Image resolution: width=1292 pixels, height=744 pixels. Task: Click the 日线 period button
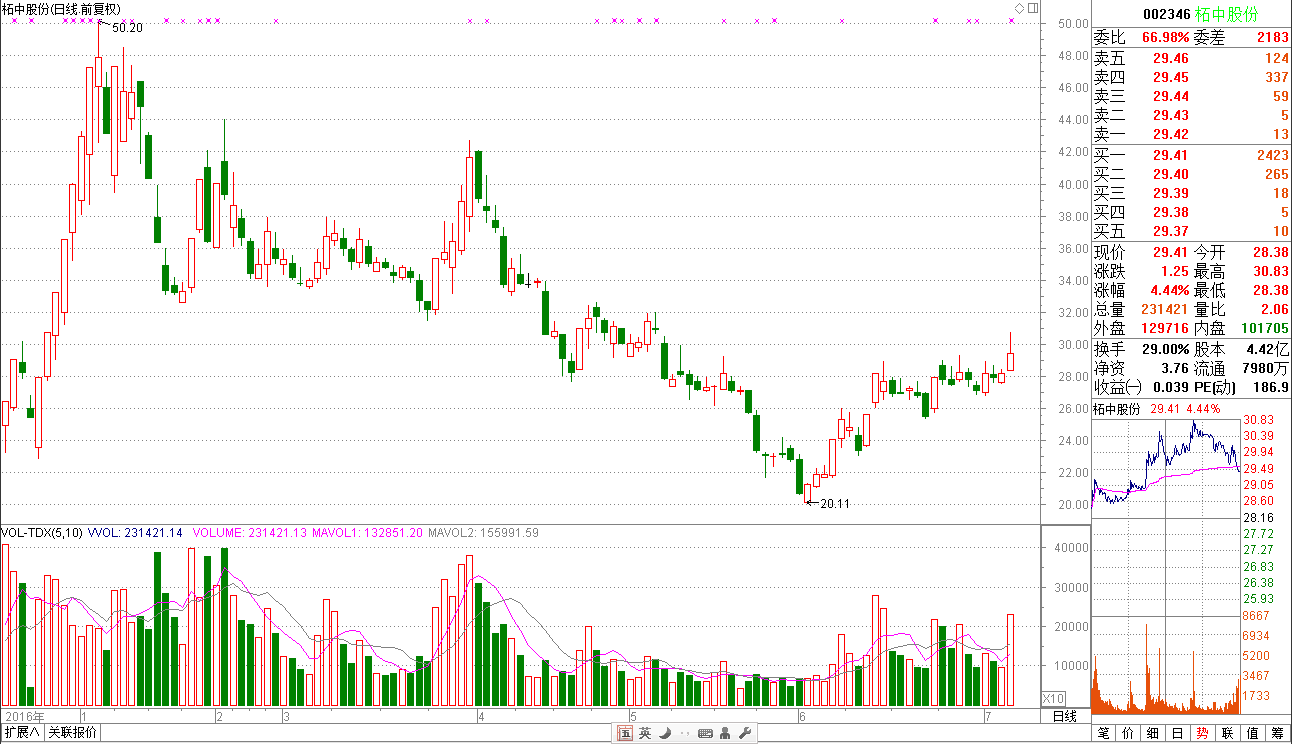click(1065, 716)
